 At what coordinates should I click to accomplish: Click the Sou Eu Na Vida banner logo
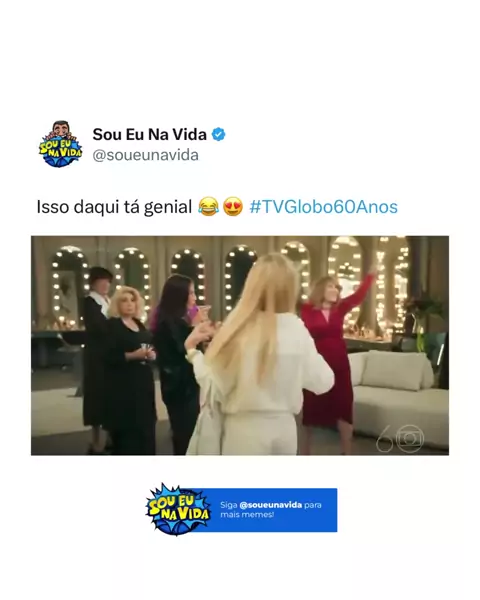point(178,509)
